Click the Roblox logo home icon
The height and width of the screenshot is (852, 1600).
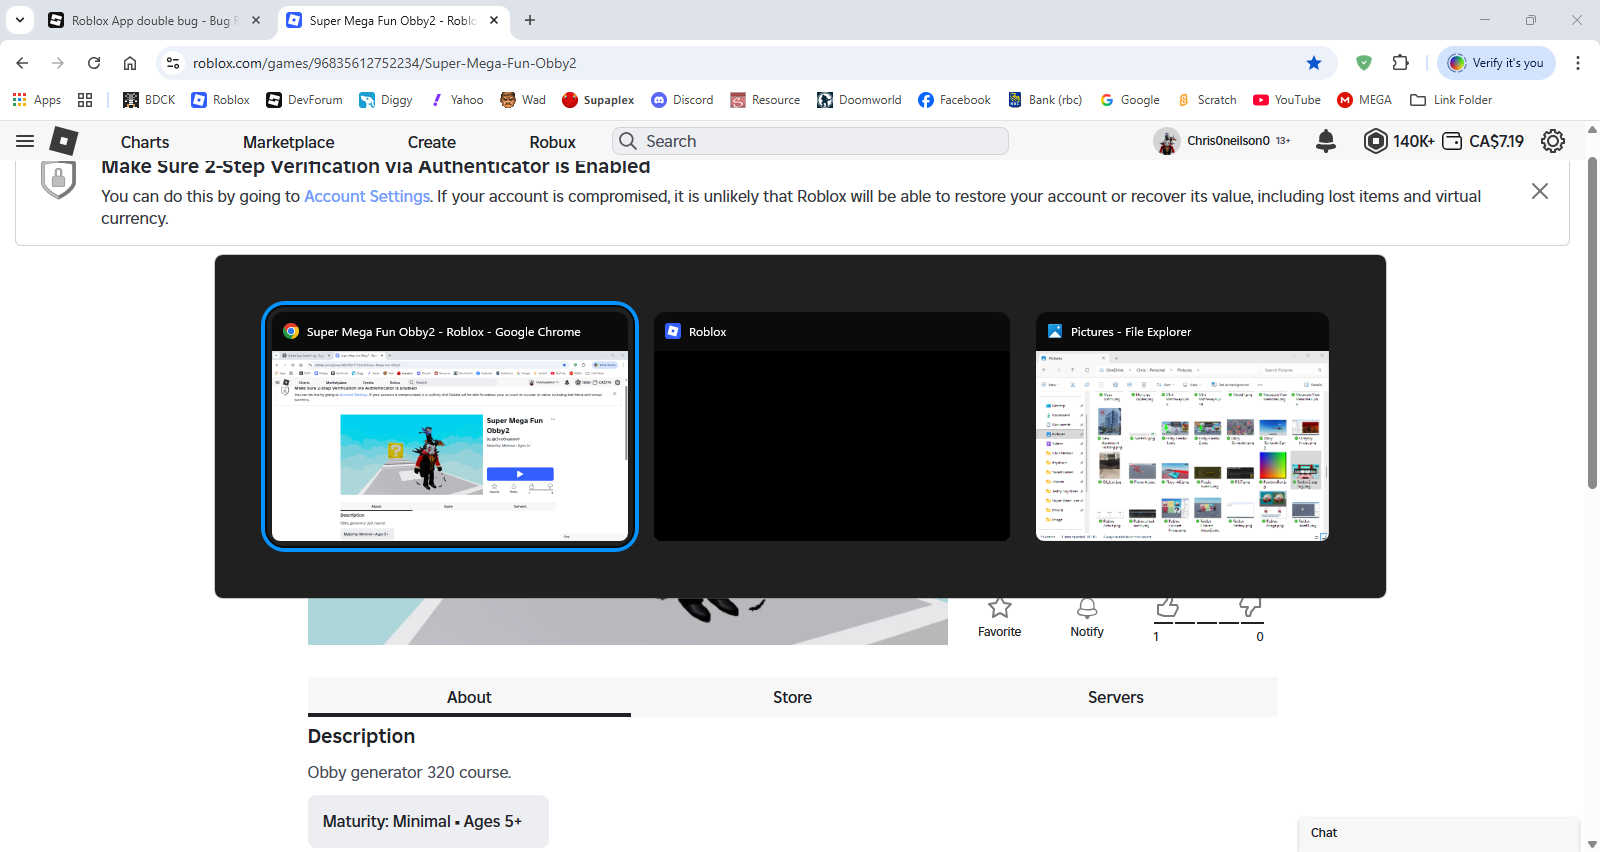point(64,141)
